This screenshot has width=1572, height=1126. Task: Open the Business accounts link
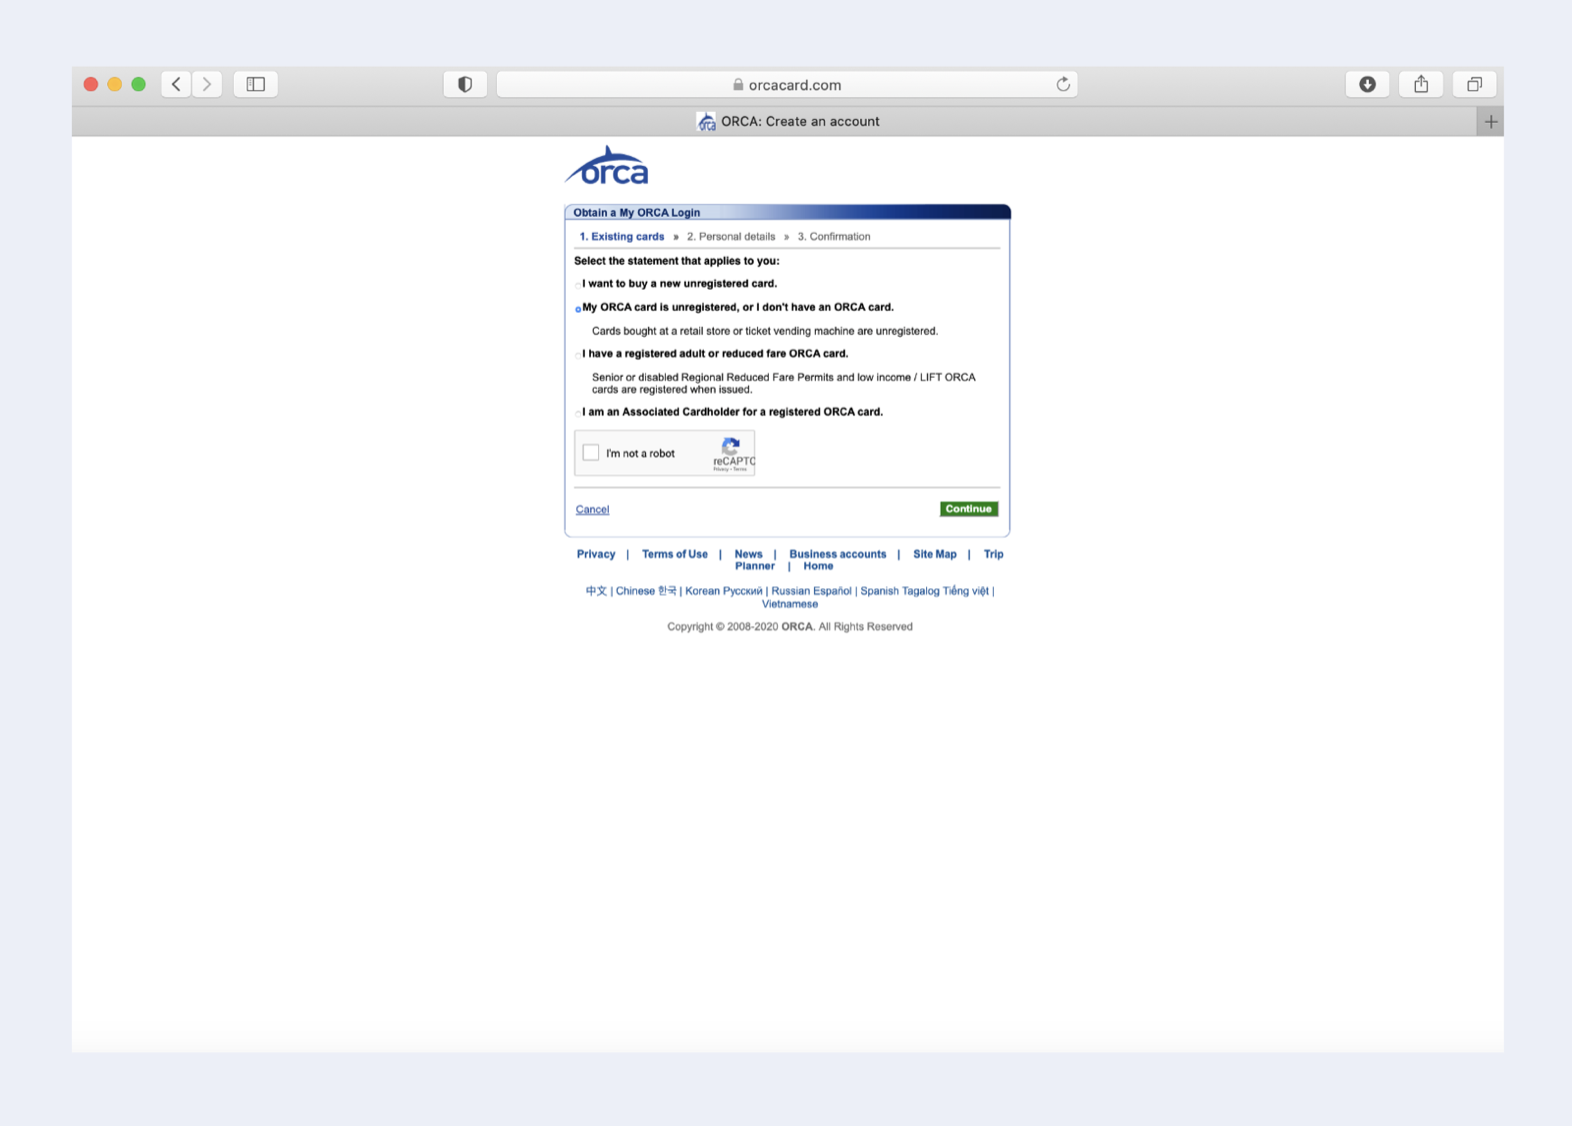pos(838,554)
